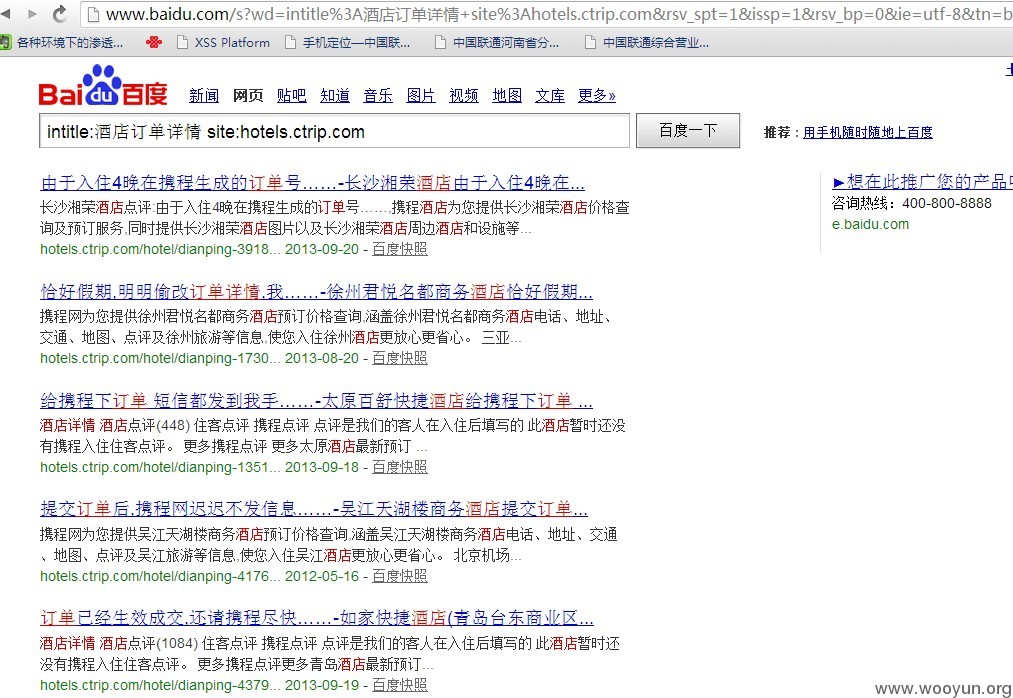Click the 咨询热线 400-800-8888 text

pyautogui.click(x=912, y=203)
